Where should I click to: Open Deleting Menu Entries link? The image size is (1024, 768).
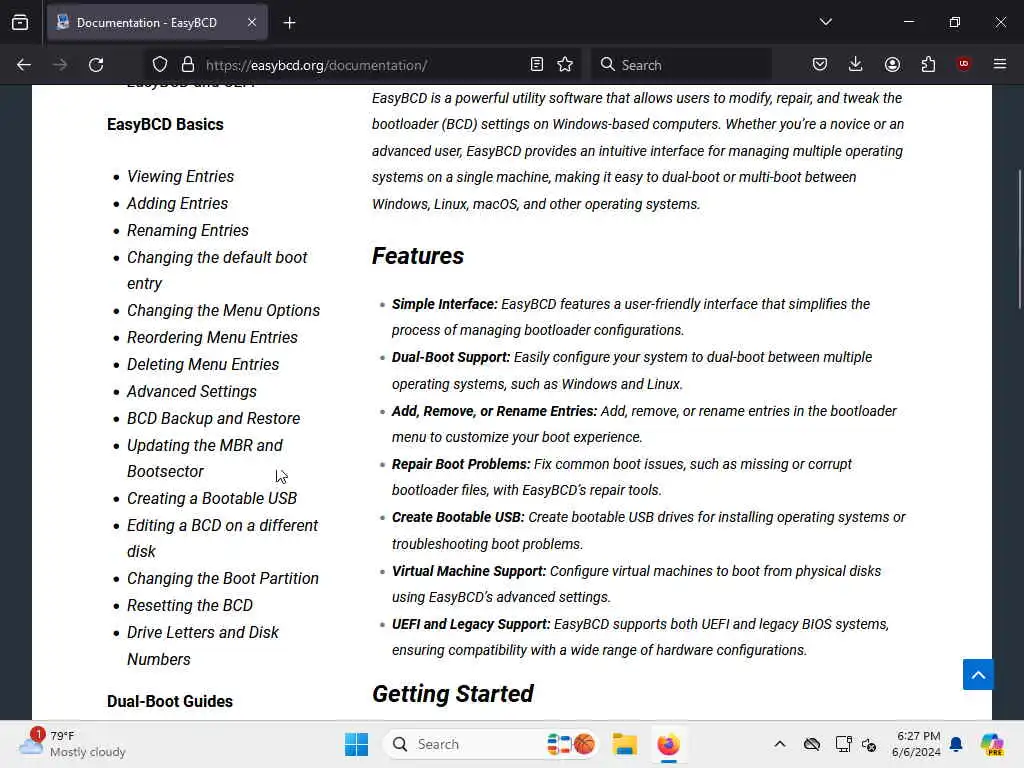[x=203, y=364]
